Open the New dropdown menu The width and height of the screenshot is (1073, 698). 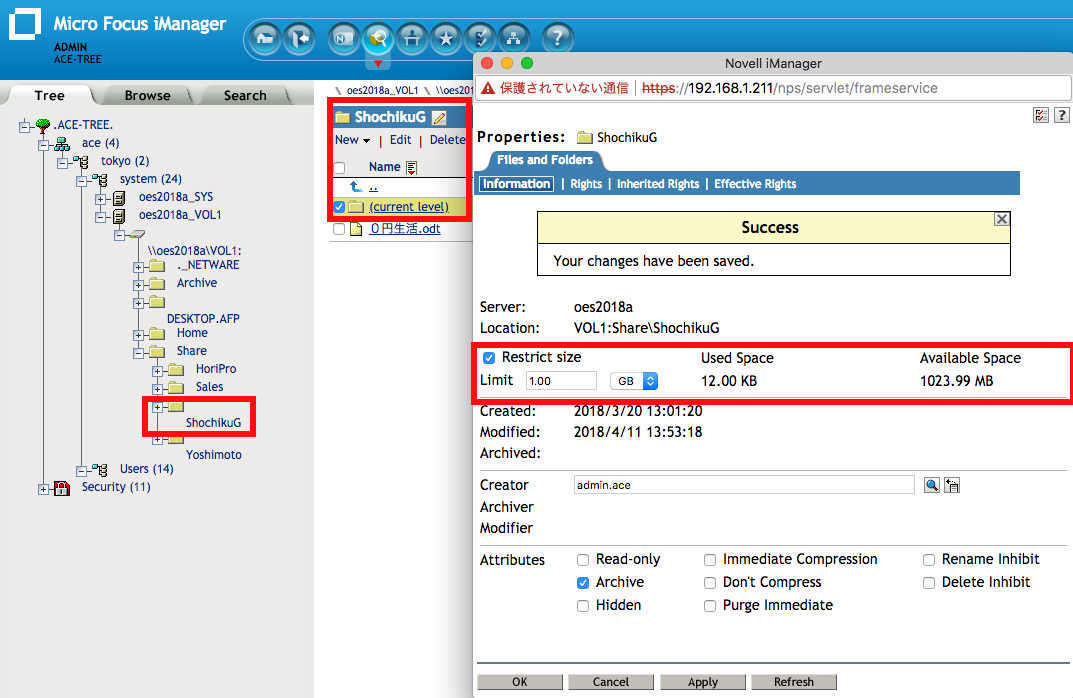pos(352,140)
